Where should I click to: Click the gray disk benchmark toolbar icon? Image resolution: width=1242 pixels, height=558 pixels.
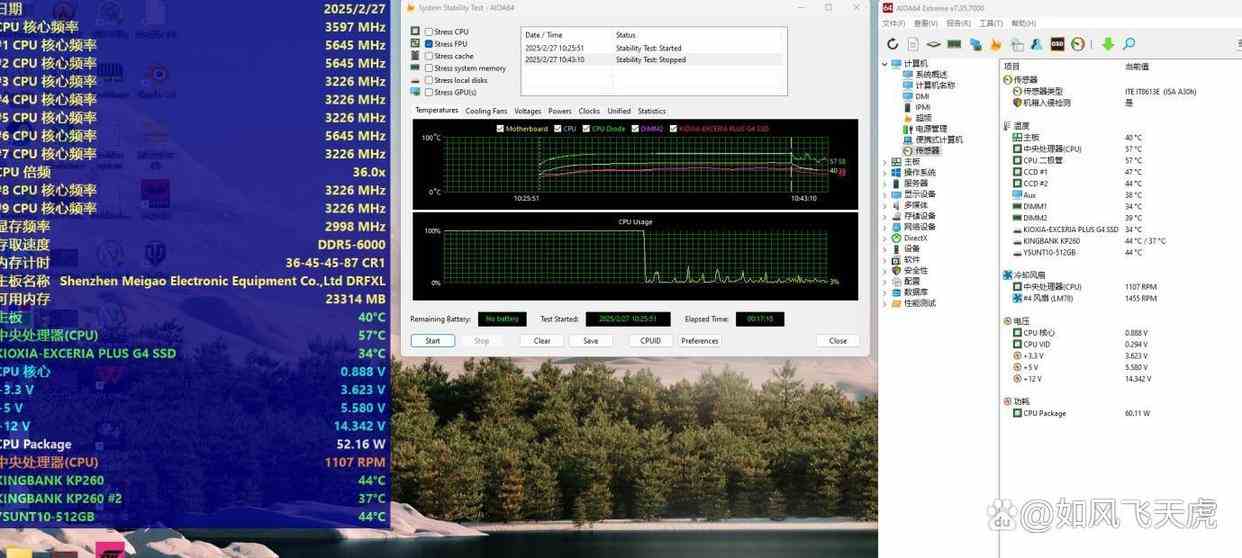click(x=934, y=44)
